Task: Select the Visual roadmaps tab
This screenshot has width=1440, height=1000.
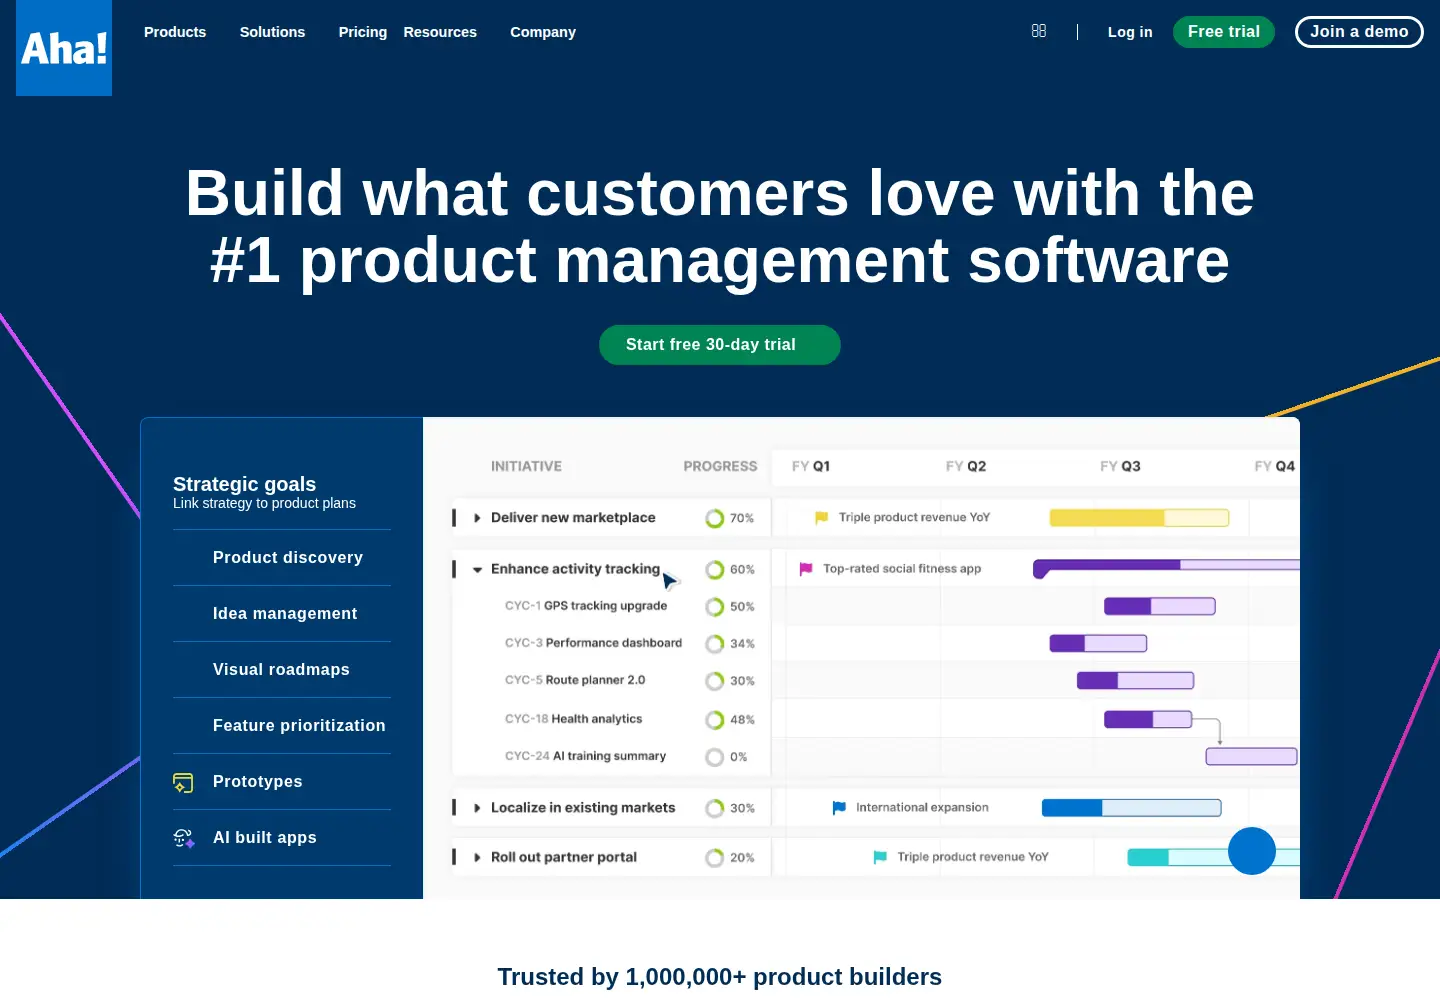Action: (x=282, y=670)
